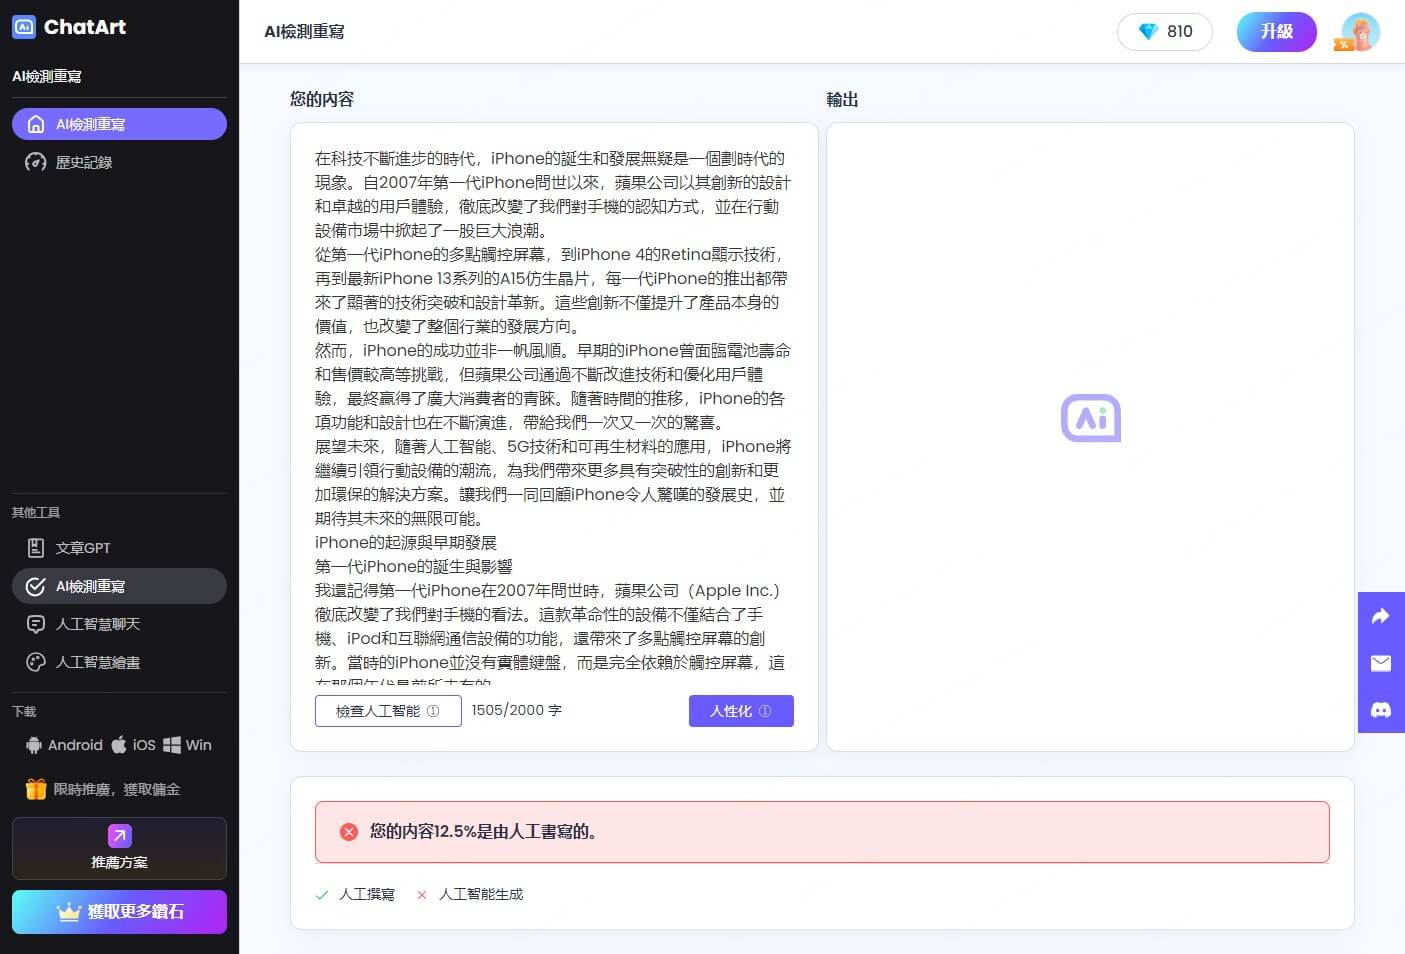Click the 人性化 button
This screenshot has height=954, width=1405.
coord(741,711)
